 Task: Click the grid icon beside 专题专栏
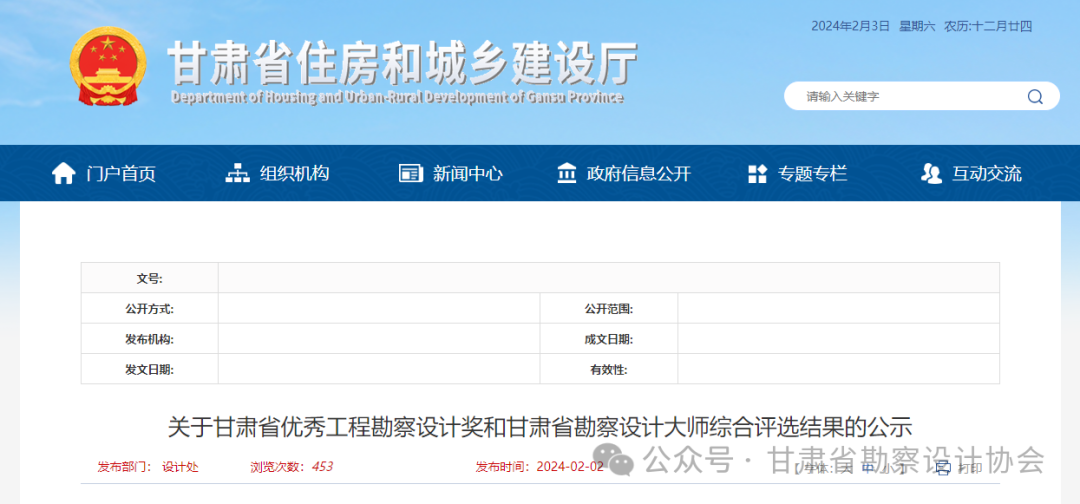(757, 173)
